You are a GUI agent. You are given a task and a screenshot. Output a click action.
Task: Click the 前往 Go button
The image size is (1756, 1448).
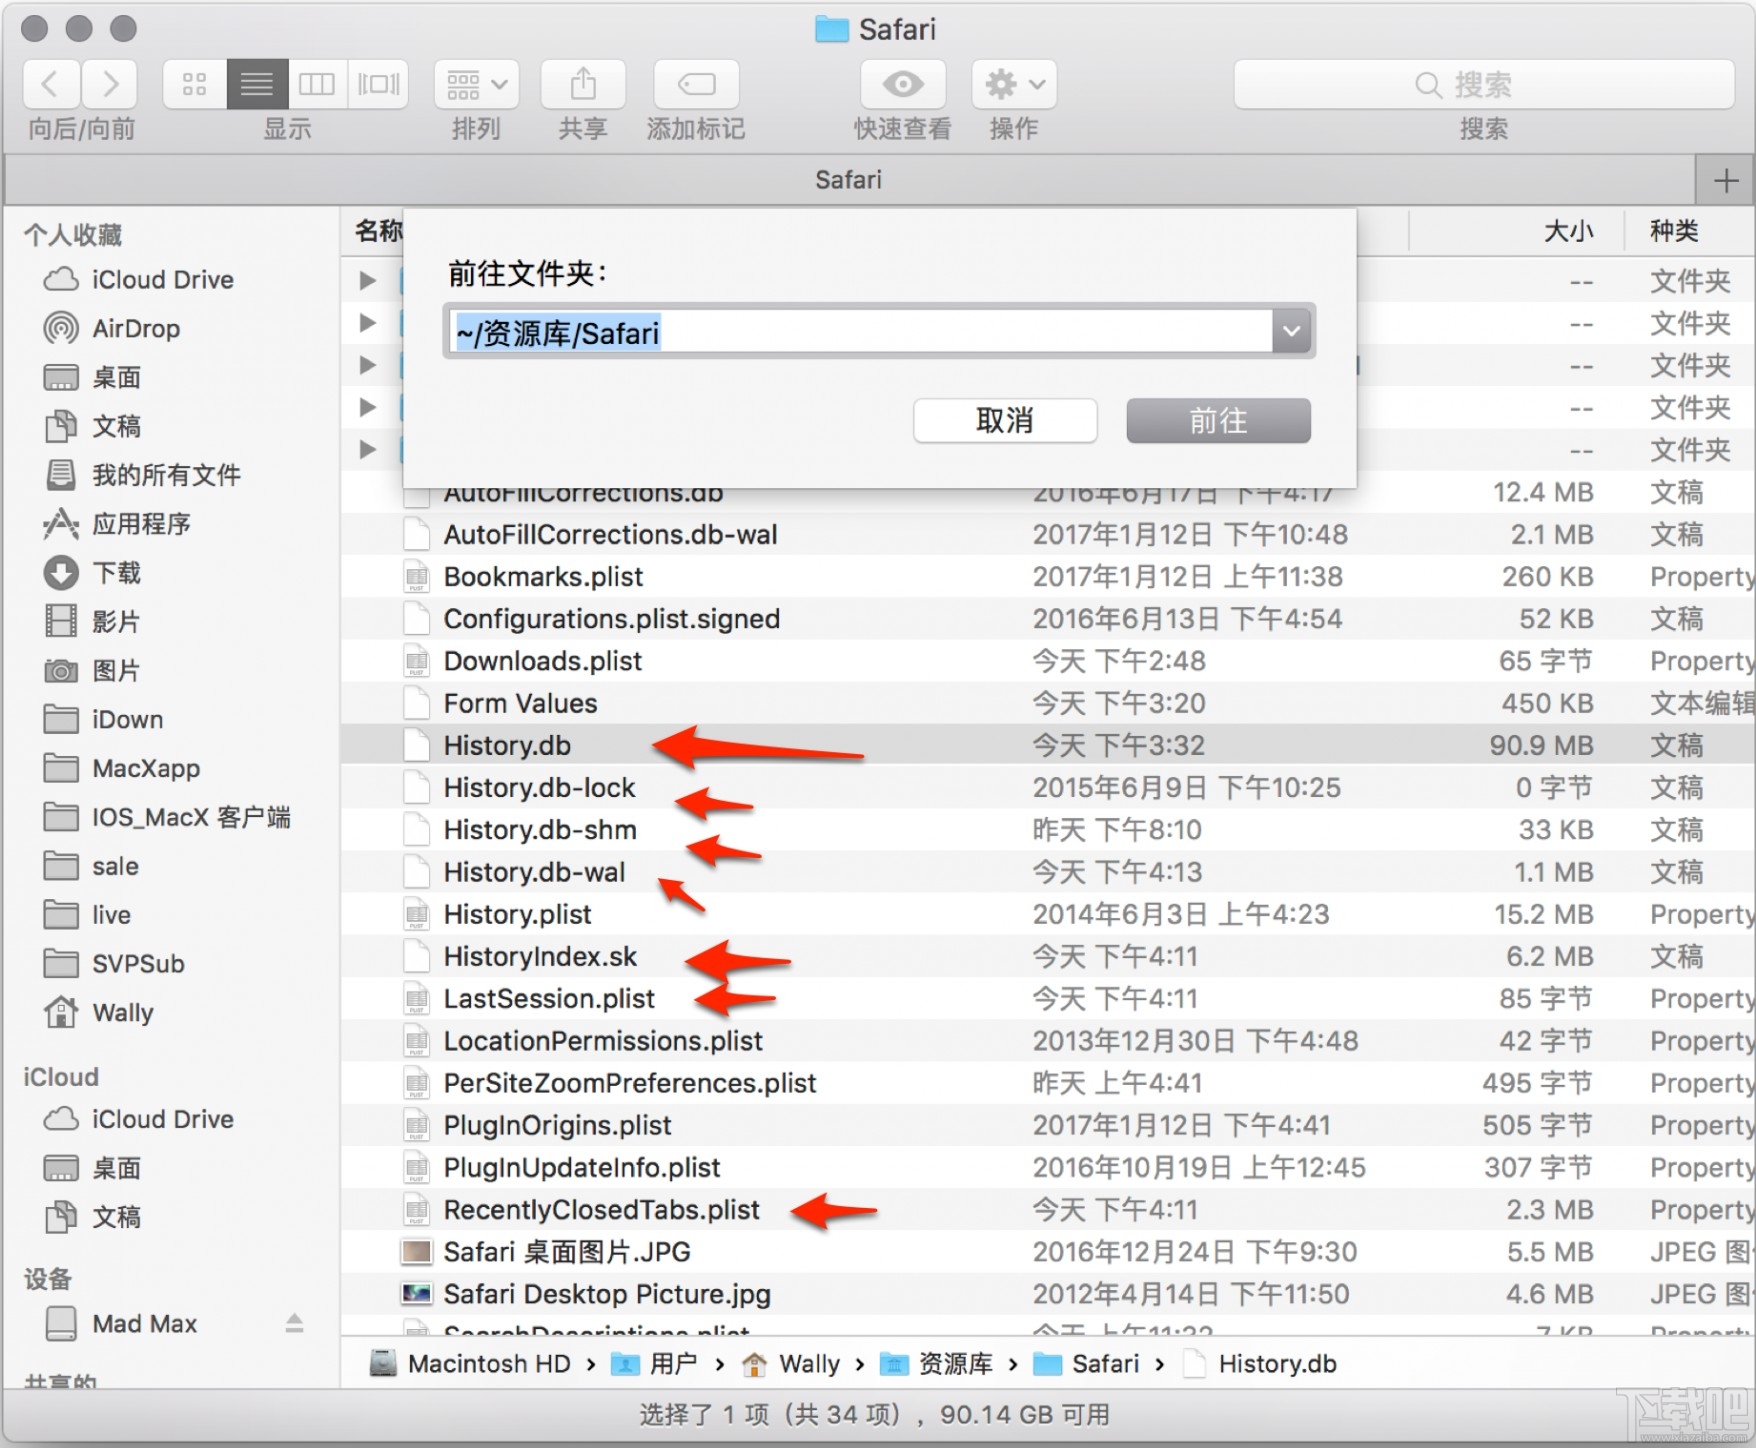[1217, 420]
